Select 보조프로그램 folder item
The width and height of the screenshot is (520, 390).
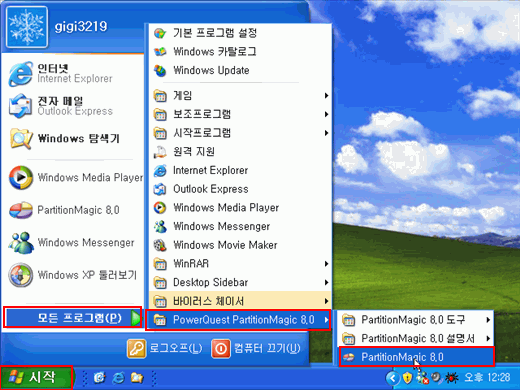240,114
